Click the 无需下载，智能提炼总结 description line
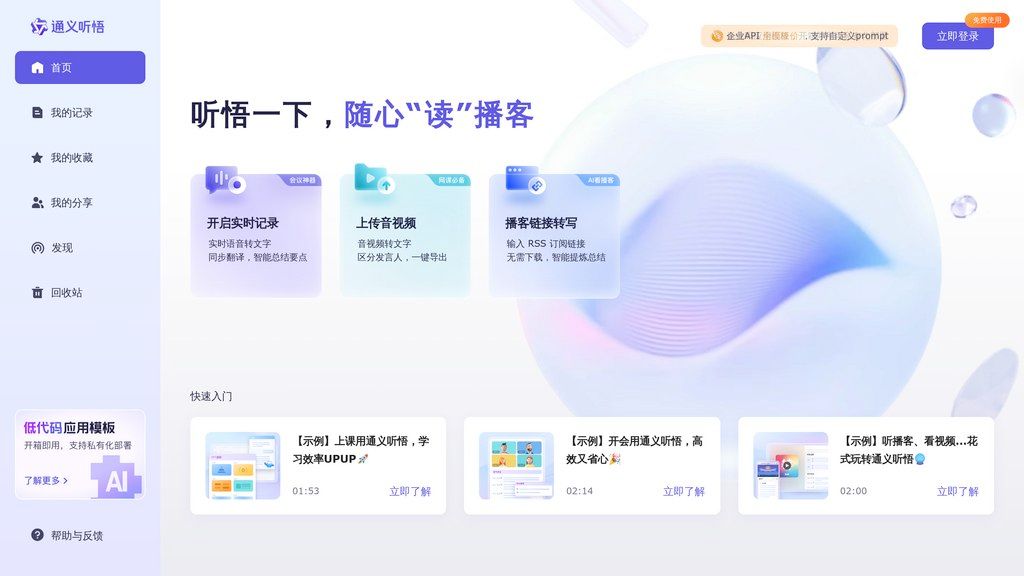This screenshot has height=576, width=1024. (556, 257)
